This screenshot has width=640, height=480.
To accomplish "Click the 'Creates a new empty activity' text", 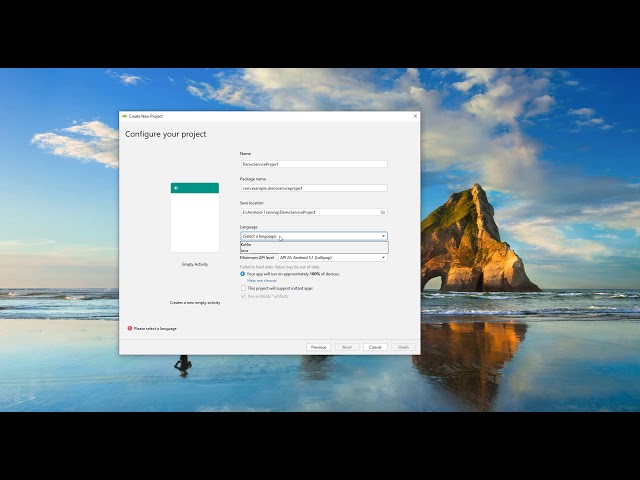I will pyautogui.click(x=195, y=303).
